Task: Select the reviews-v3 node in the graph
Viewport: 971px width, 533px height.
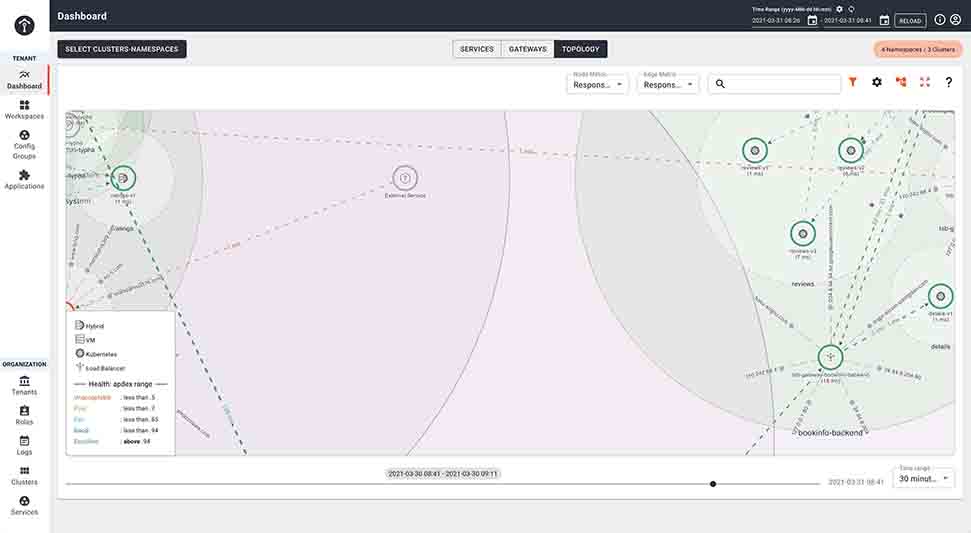Action: (x=803, y=234)
